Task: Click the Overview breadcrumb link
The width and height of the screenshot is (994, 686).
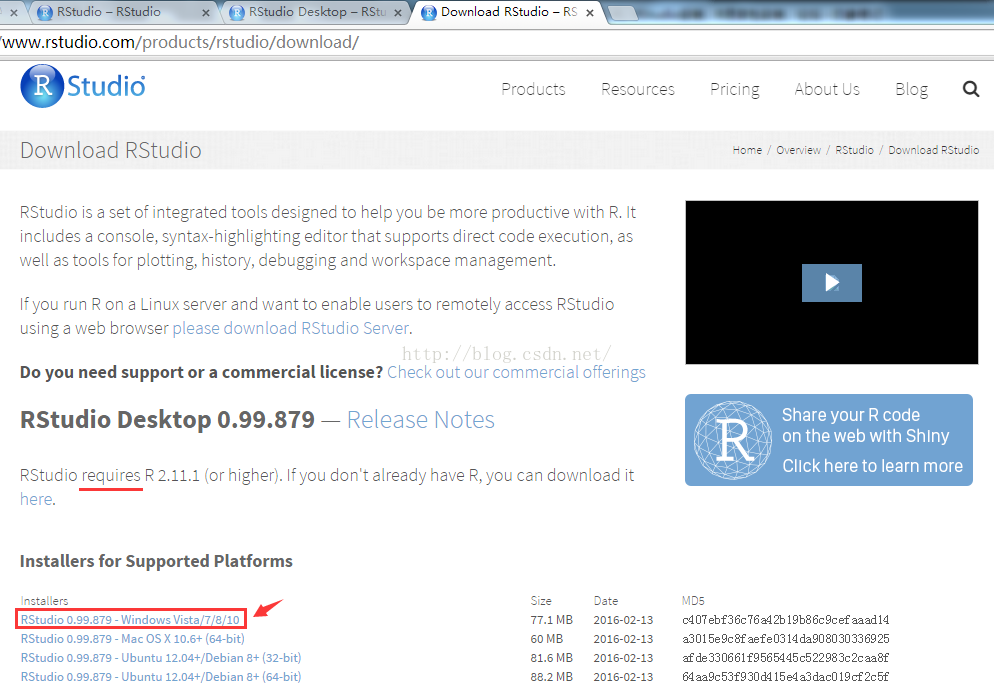Action: (798, 150)
